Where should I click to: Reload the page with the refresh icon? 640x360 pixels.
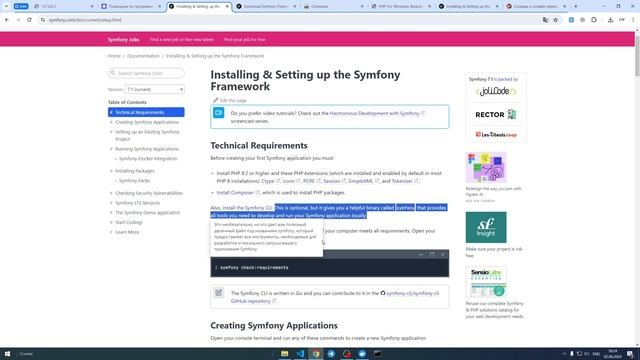[x=29, y=20]
